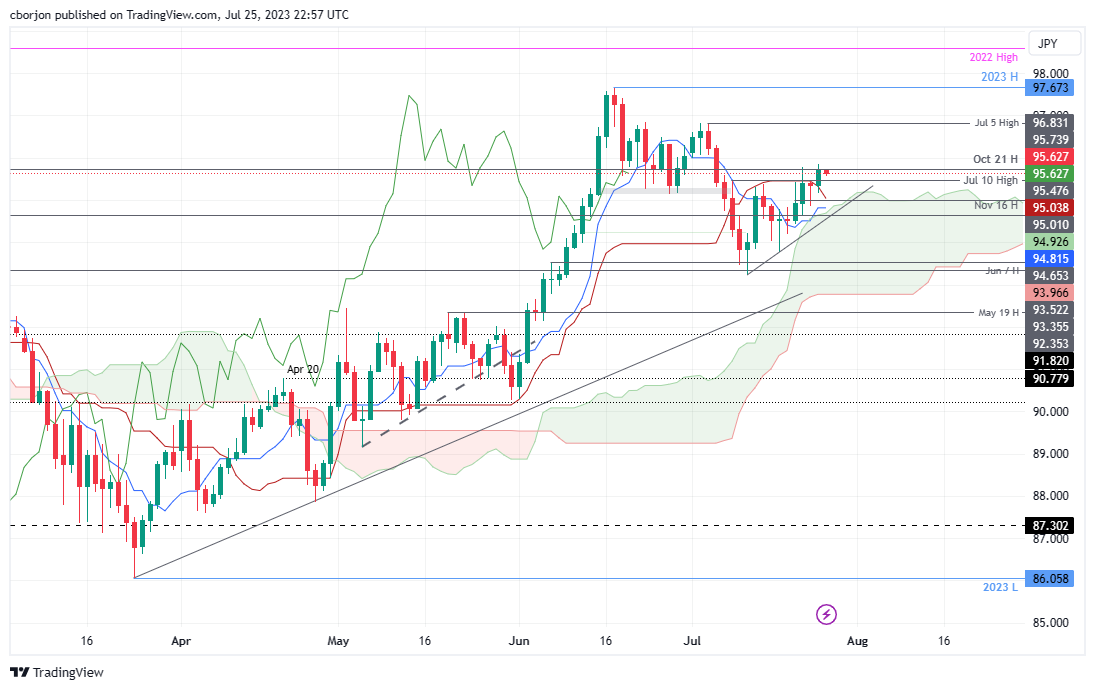Click the blue 86.058 price label
1095x690 pixels.
point(1051,579)
